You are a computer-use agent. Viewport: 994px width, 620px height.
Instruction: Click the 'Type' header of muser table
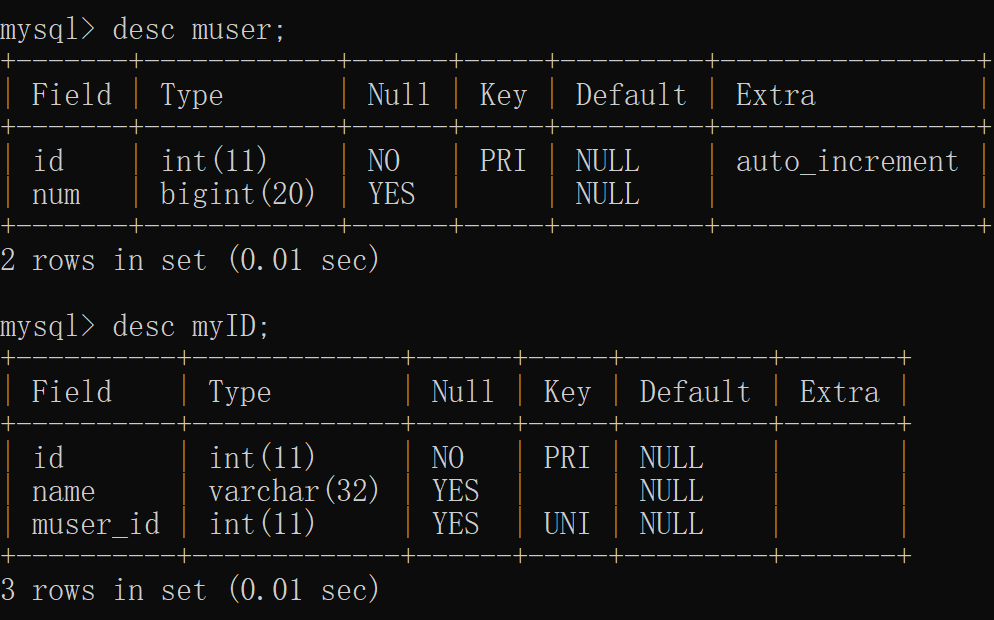[x=192, y=96]
